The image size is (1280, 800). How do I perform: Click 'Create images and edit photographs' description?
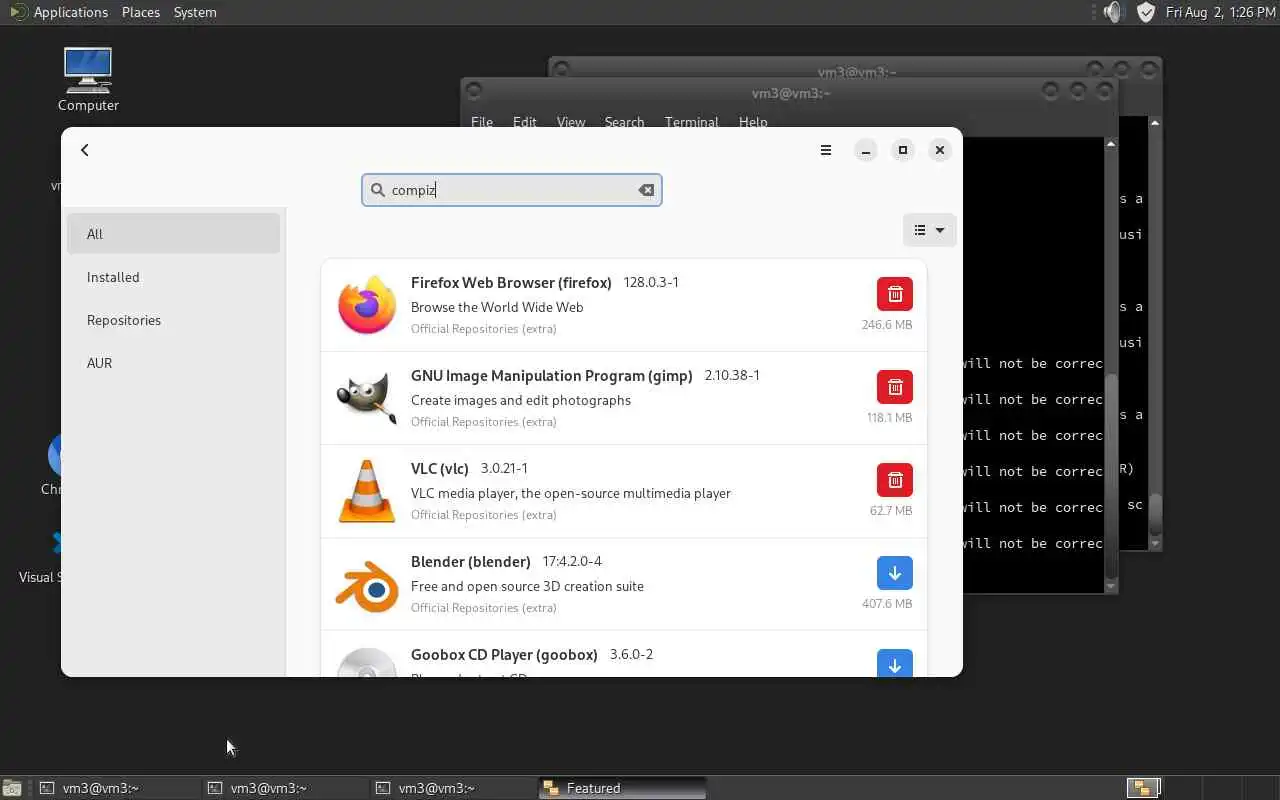(521, 400)
